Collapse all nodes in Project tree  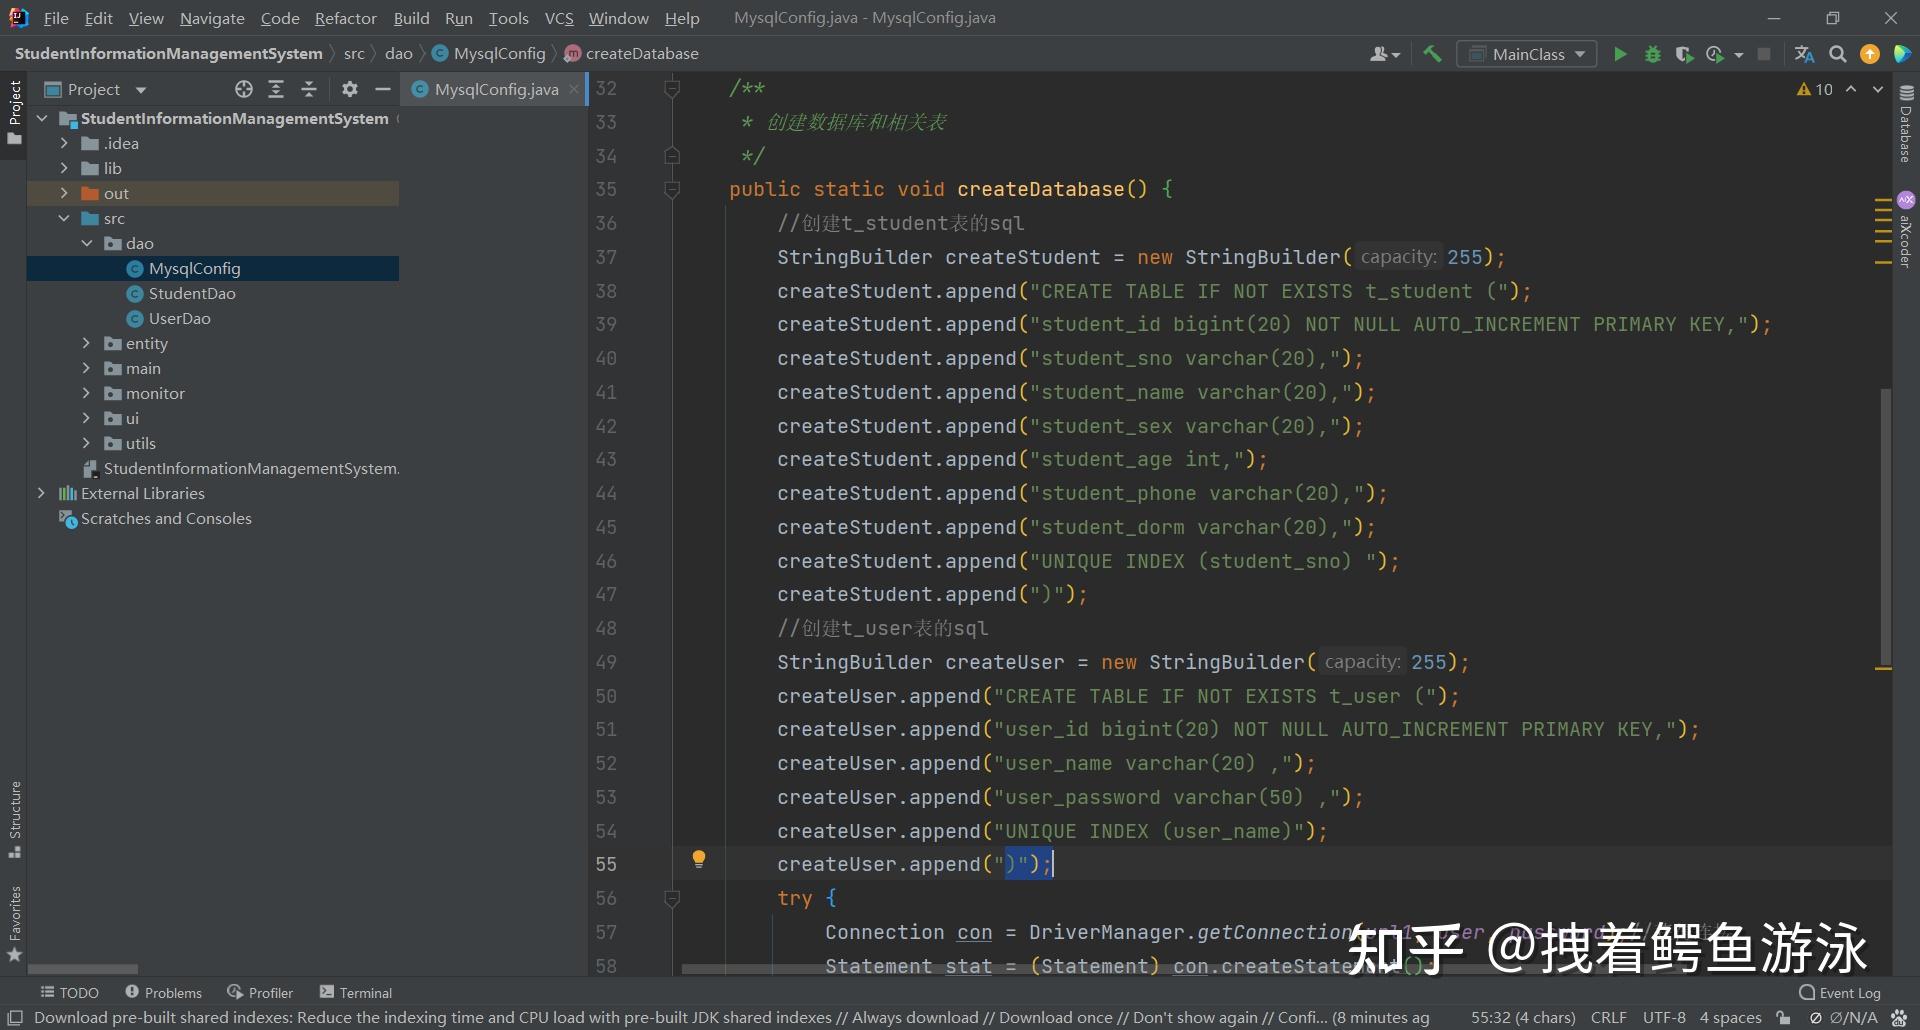tap(309, 89)
